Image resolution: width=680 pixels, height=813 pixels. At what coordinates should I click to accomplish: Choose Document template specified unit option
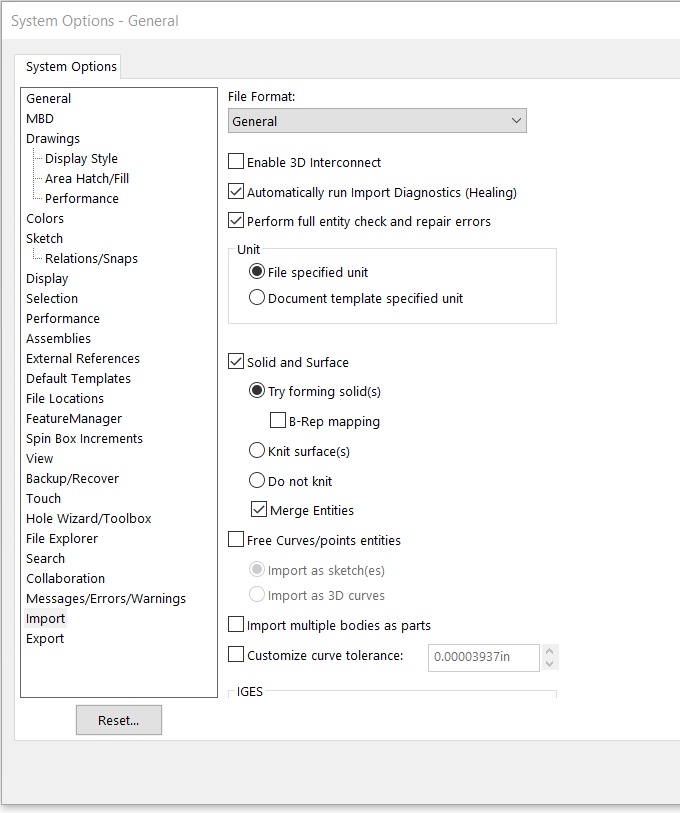257,298
